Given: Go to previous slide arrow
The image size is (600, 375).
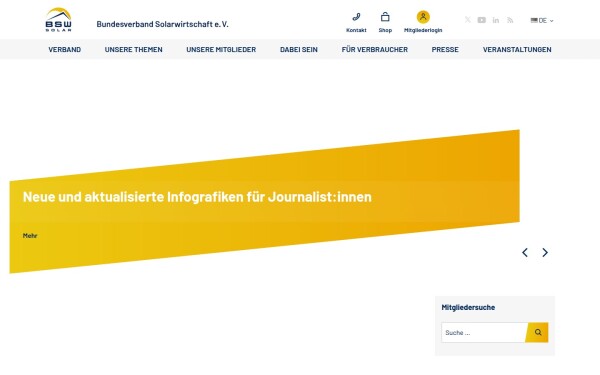Looking at the screenshot, I should click(x=525, y=253).
